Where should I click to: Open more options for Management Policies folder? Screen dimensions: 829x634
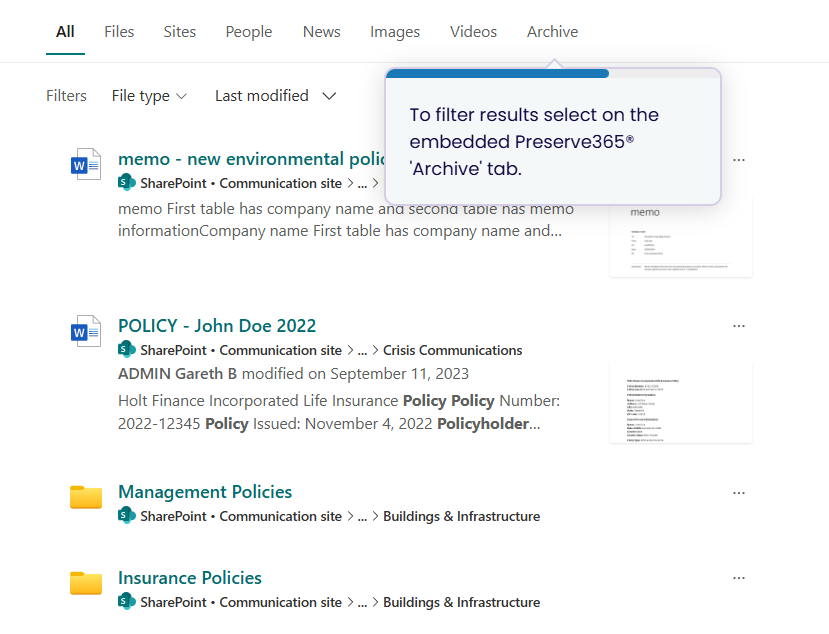(x=739, y=492)
